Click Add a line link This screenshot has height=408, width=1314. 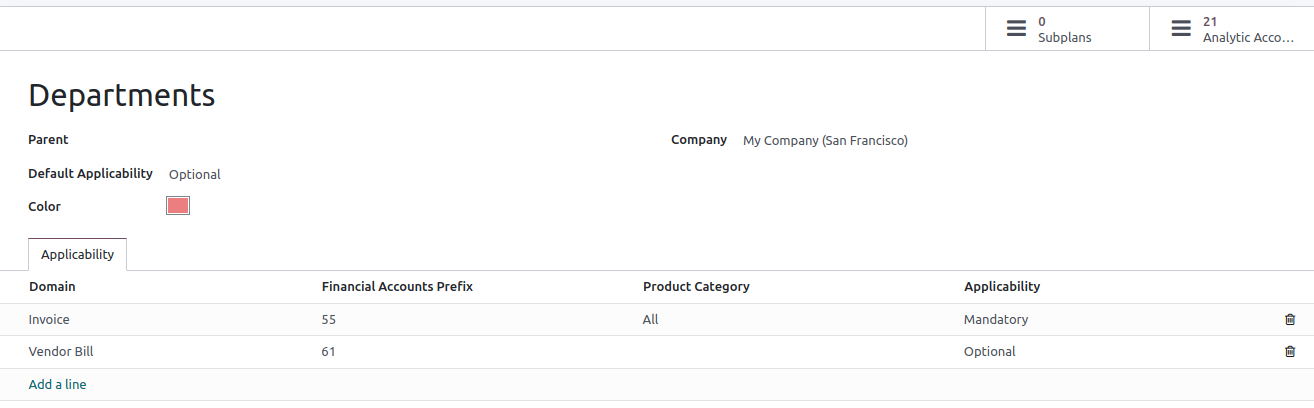click(x=57, y=385)
